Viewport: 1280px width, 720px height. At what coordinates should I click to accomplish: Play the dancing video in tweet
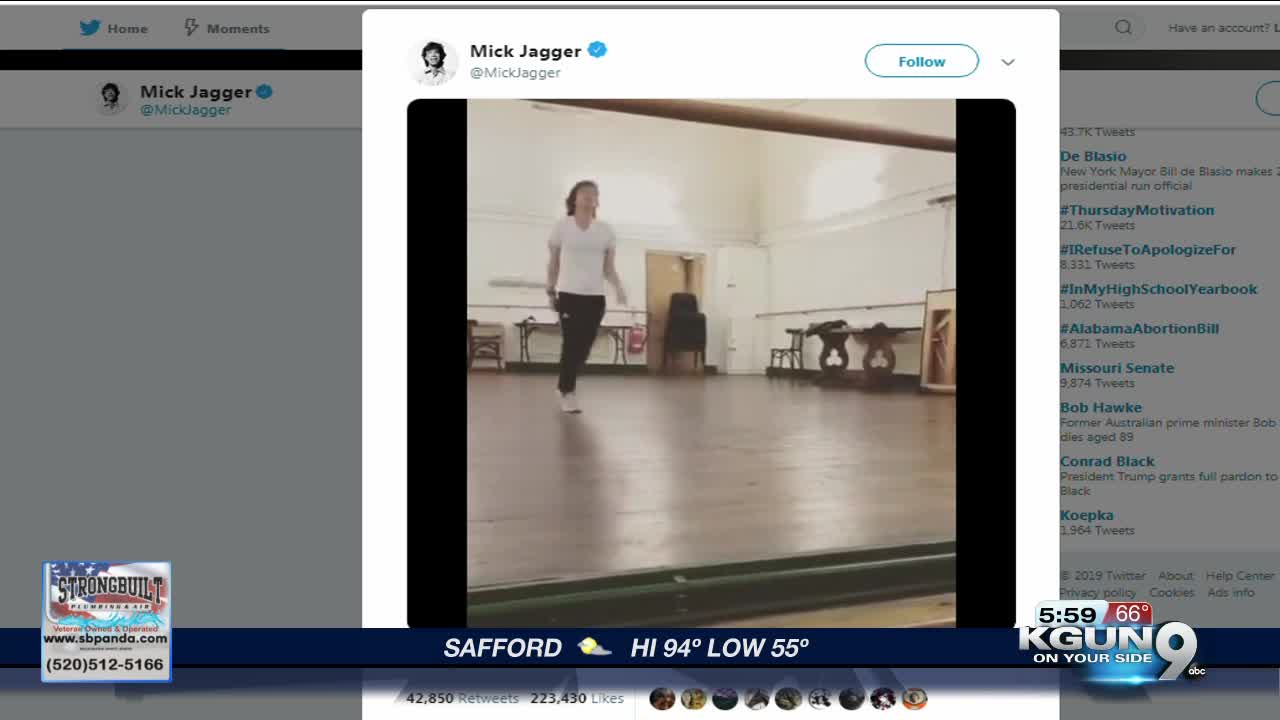click(x=711, y=363)
